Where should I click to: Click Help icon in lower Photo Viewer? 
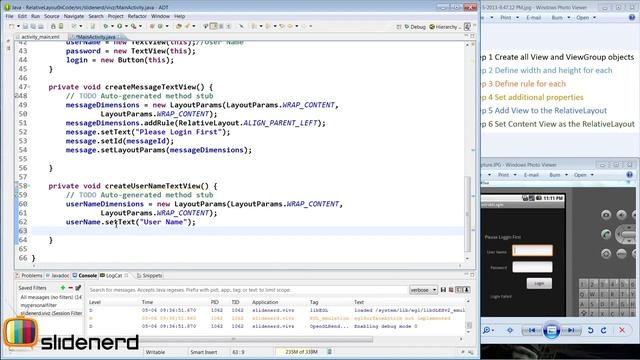[629, 175]
